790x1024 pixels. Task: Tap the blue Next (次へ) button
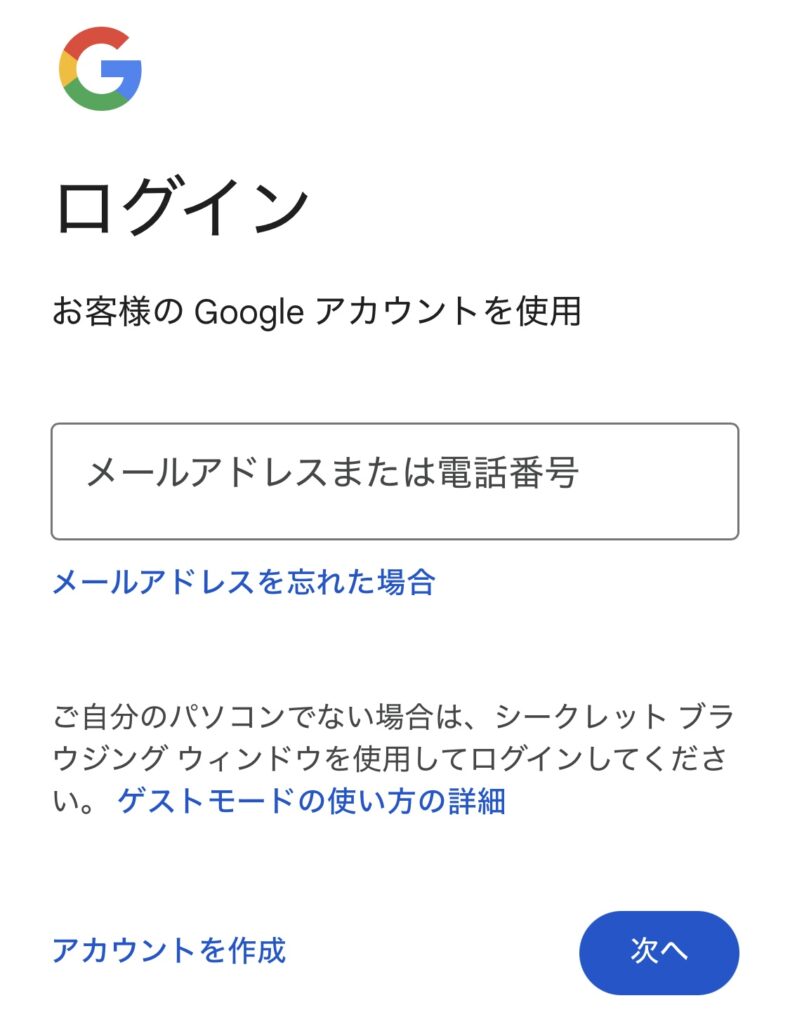click(x=658, y=952)
